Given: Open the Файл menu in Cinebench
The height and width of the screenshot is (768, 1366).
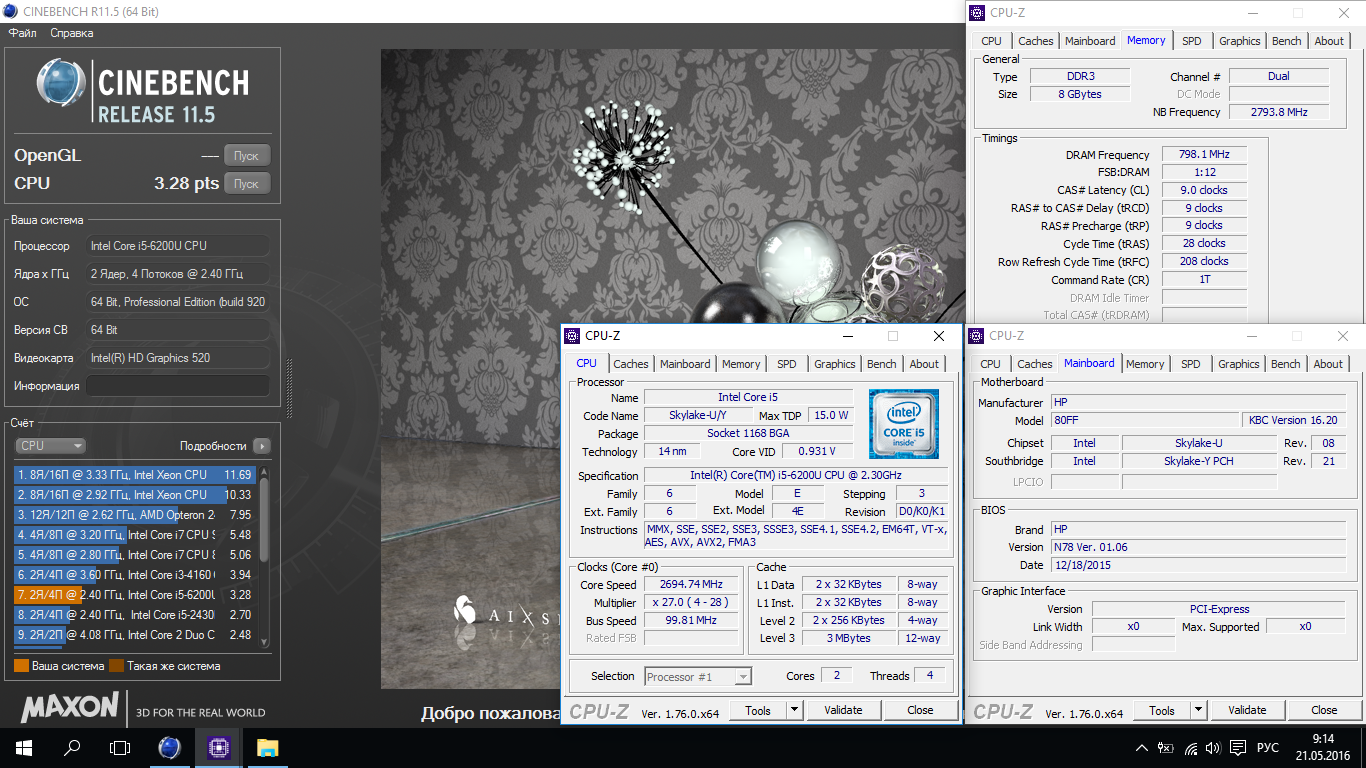Looking at the screenshot, I should (x=23, y=33).
